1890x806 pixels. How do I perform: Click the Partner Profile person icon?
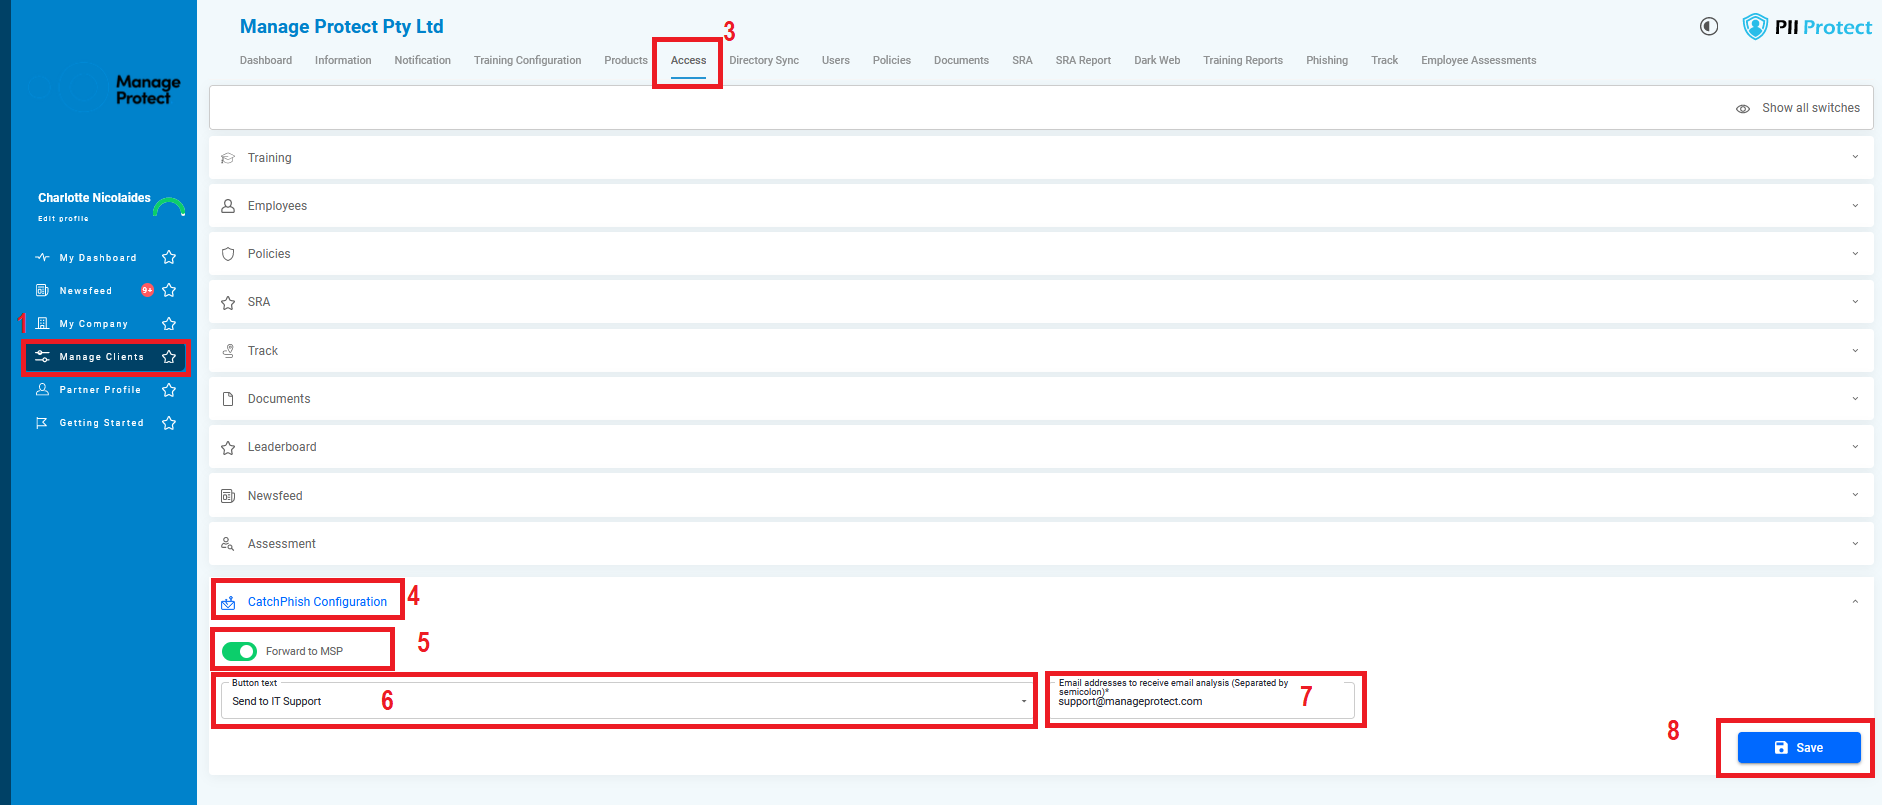[x=42, y=390]
